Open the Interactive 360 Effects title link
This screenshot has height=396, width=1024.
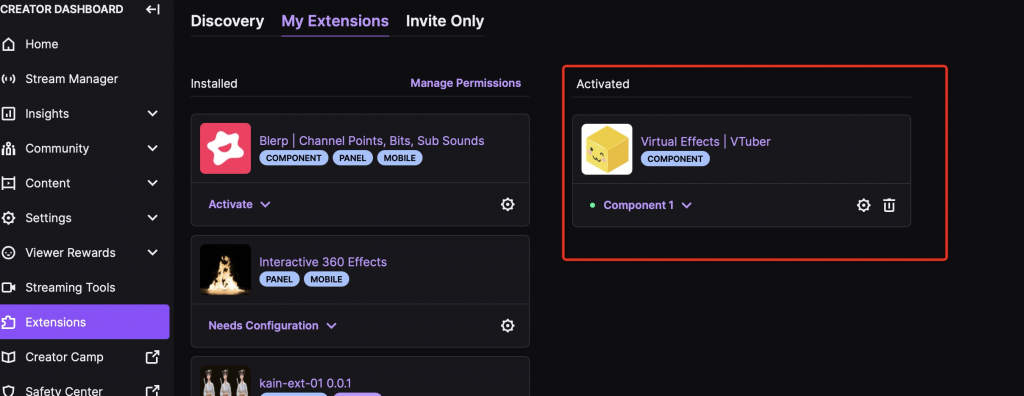pos(323,262)
